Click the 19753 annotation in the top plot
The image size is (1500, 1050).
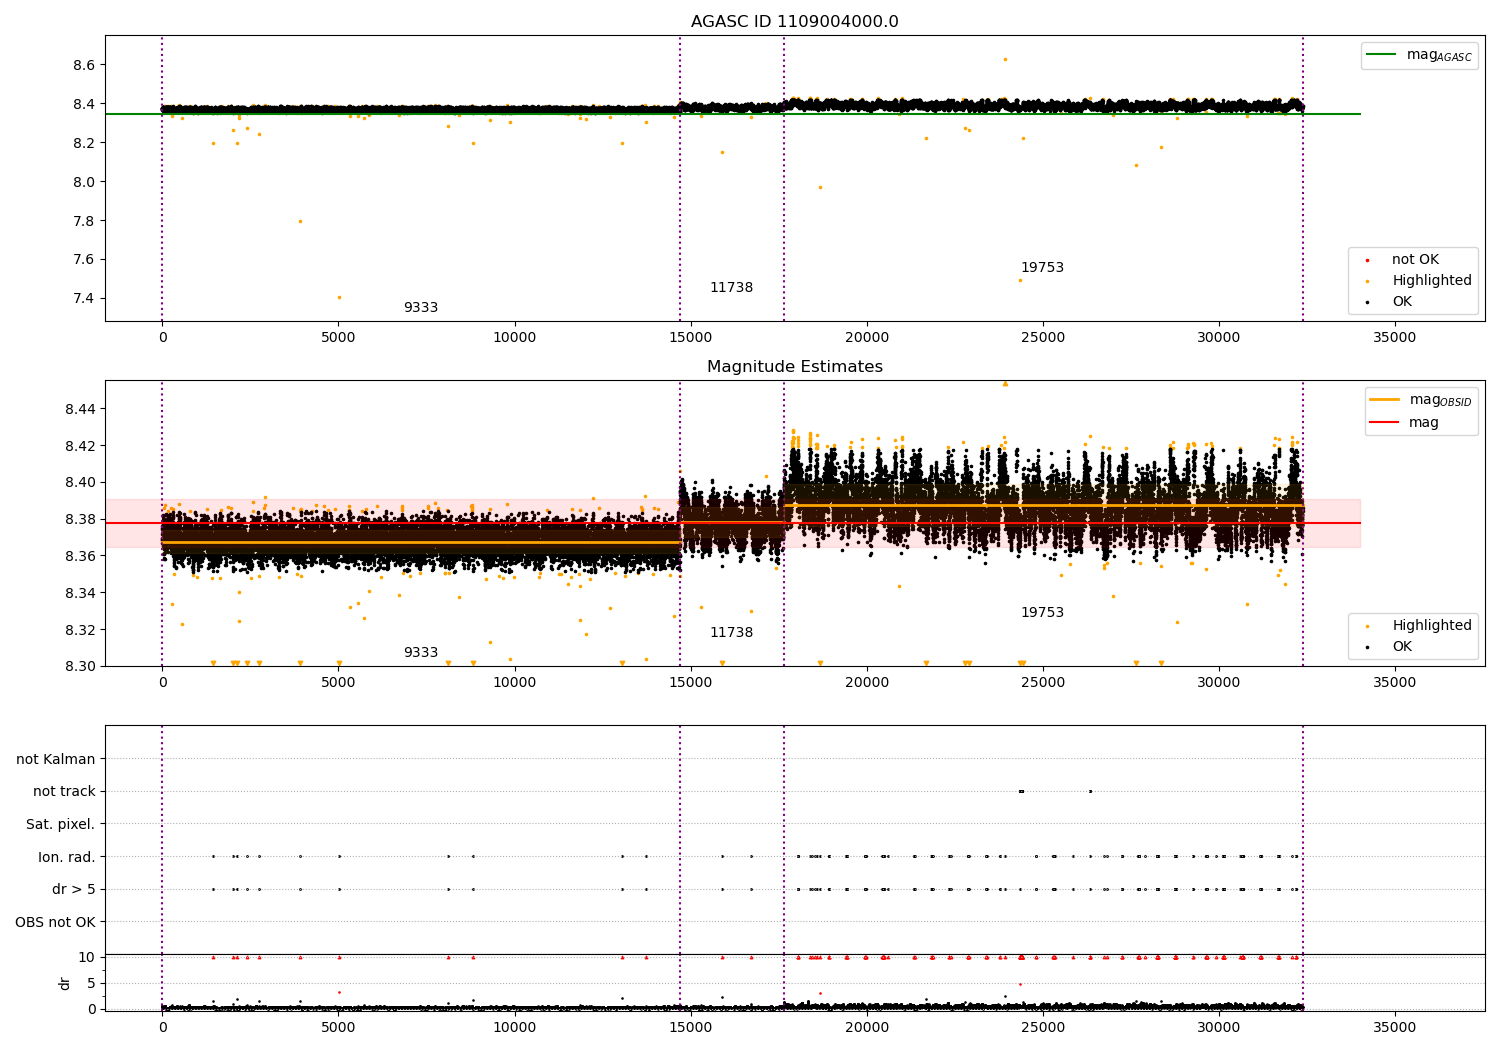1042,268
